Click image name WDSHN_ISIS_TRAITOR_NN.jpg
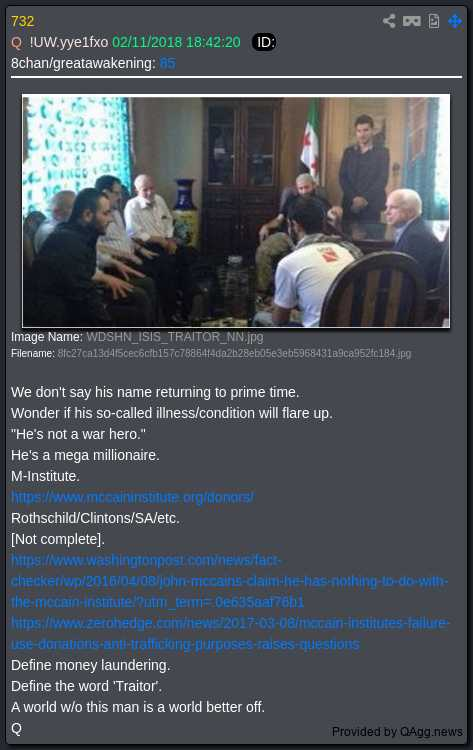Image resolution: width=473 pixels, height=750 pixels. click(175, 337)
